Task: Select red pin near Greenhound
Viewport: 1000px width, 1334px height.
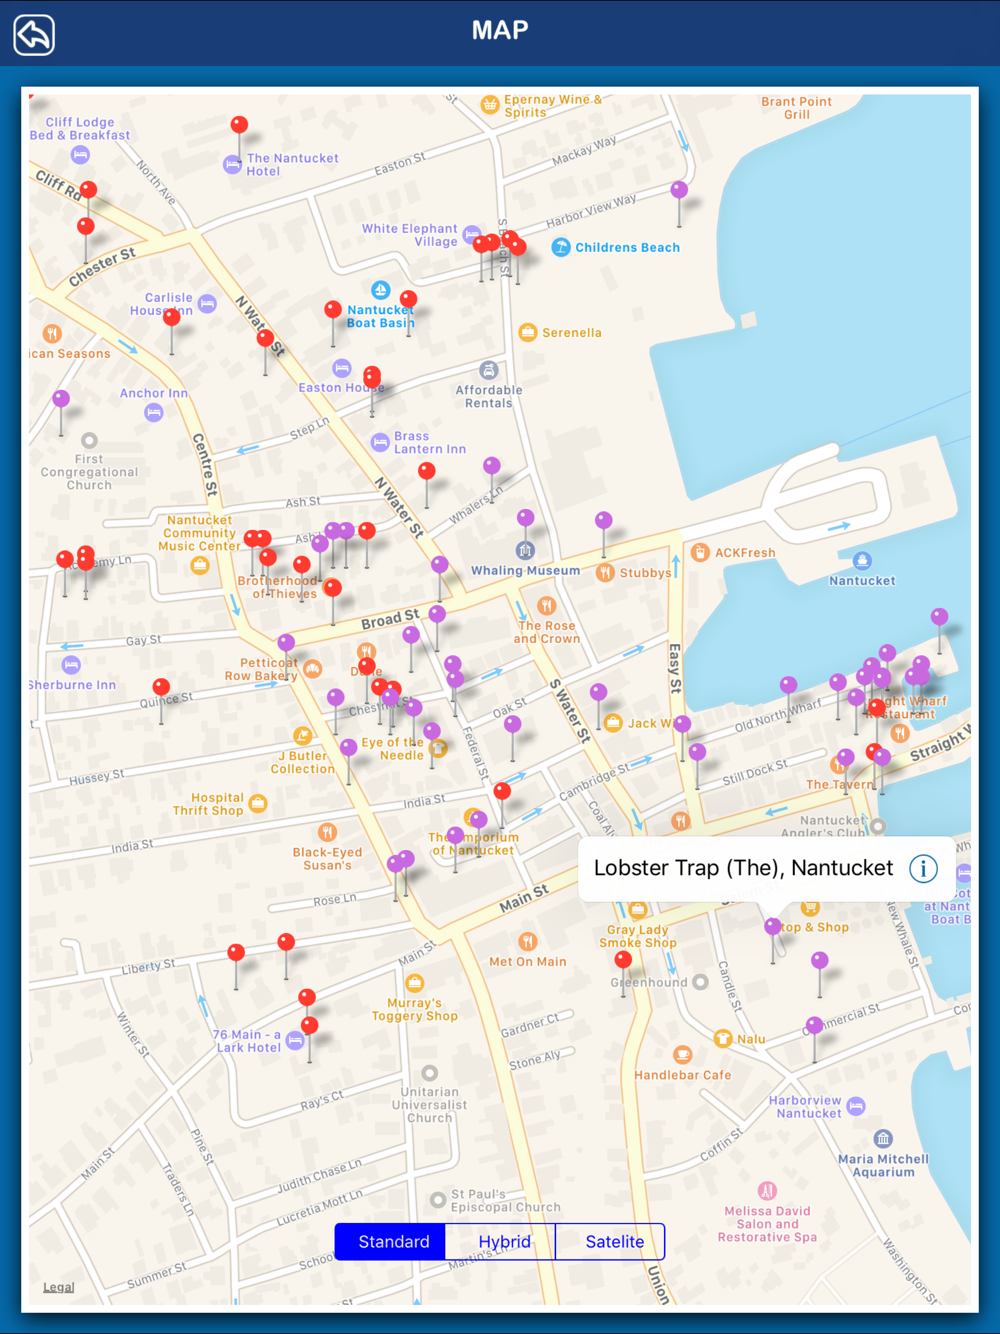Action: coord(623,960)
